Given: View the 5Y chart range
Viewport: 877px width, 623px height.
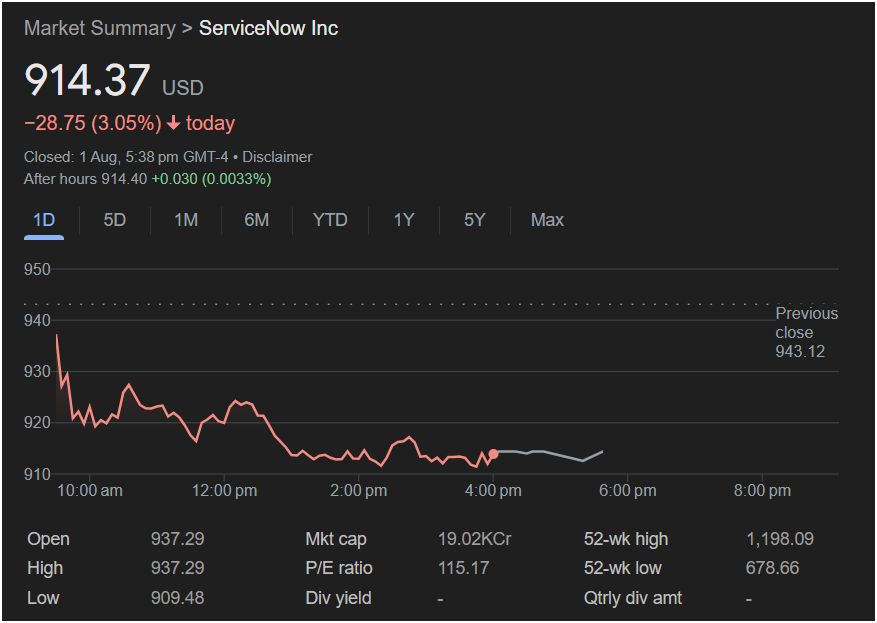Looking at the screenshot, I should pyautogui.click(x=474, y=220).
